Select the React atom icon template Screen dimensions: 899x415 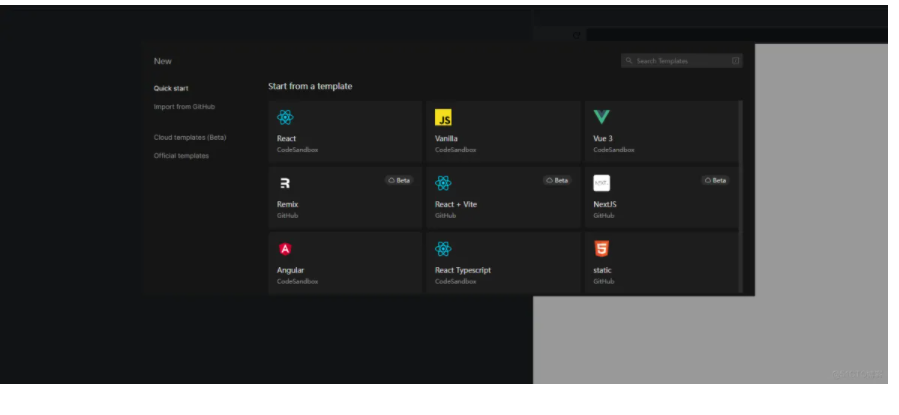coord(285,118)
